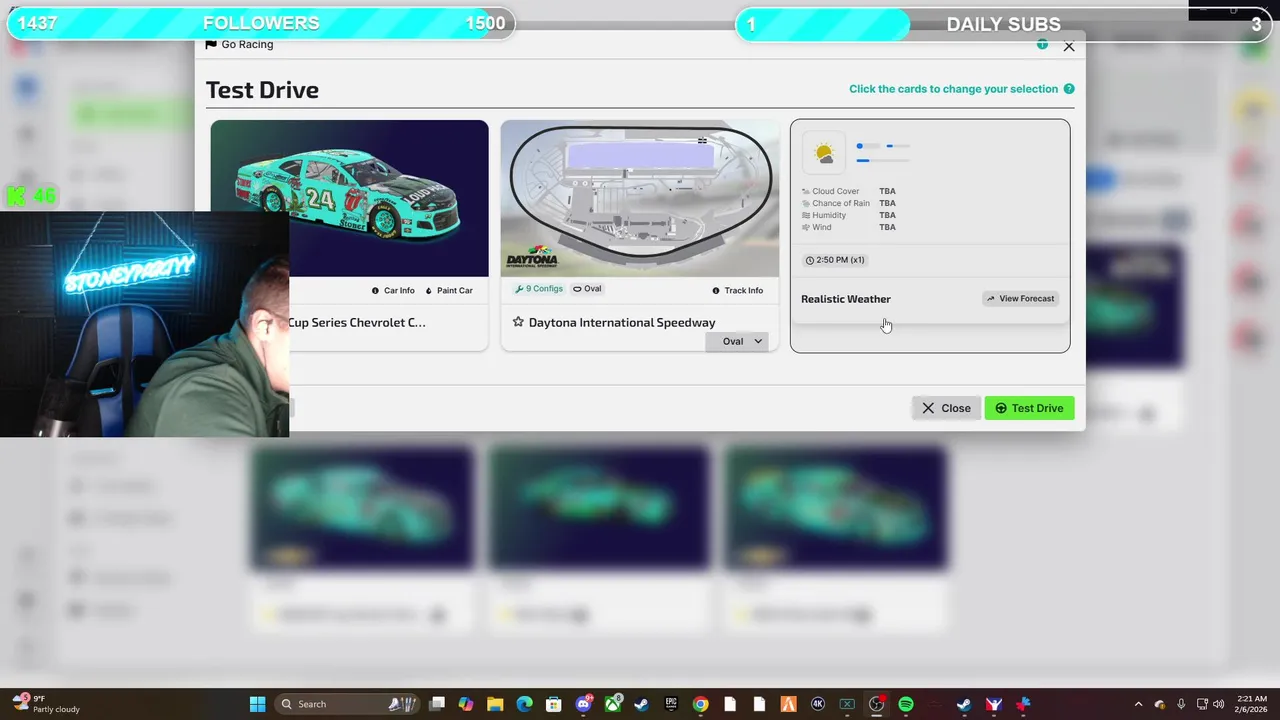The width and height of the screenshot is (1280, 720).
Task: Open the clock showing 2:21 AM
Action: (x=1252, y=704)
